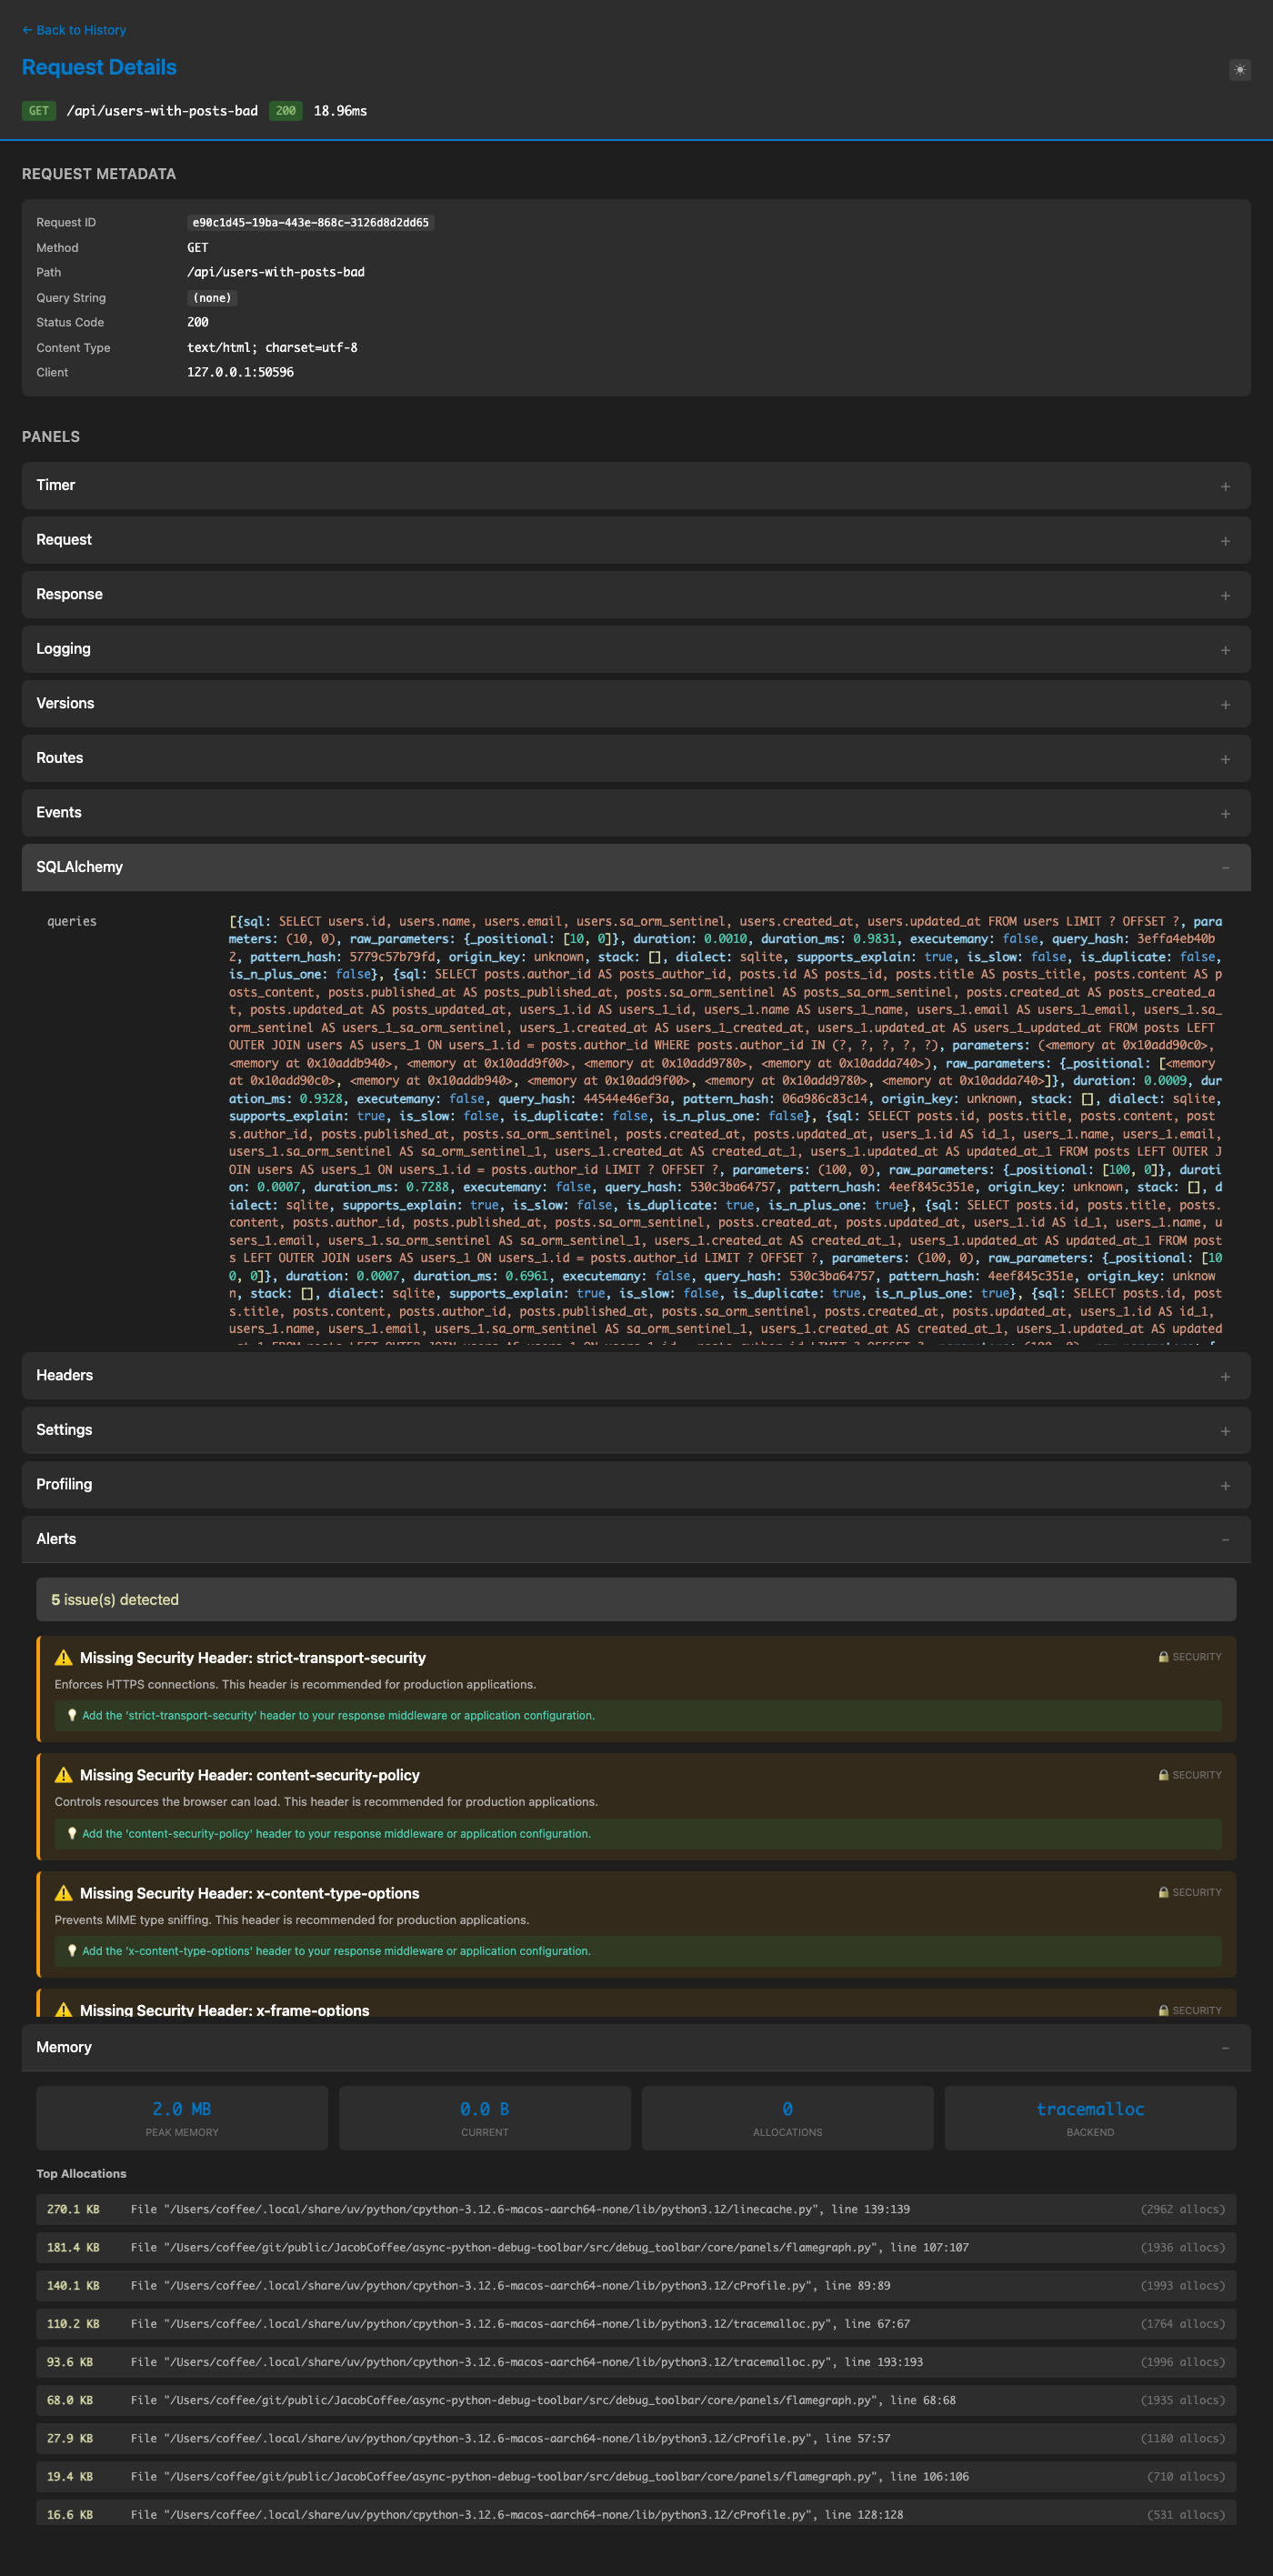The height and width of the screenshot is (2576, 1273).
Task: Expand the Settings panel plus icon
Action: coord(1224,1431)
